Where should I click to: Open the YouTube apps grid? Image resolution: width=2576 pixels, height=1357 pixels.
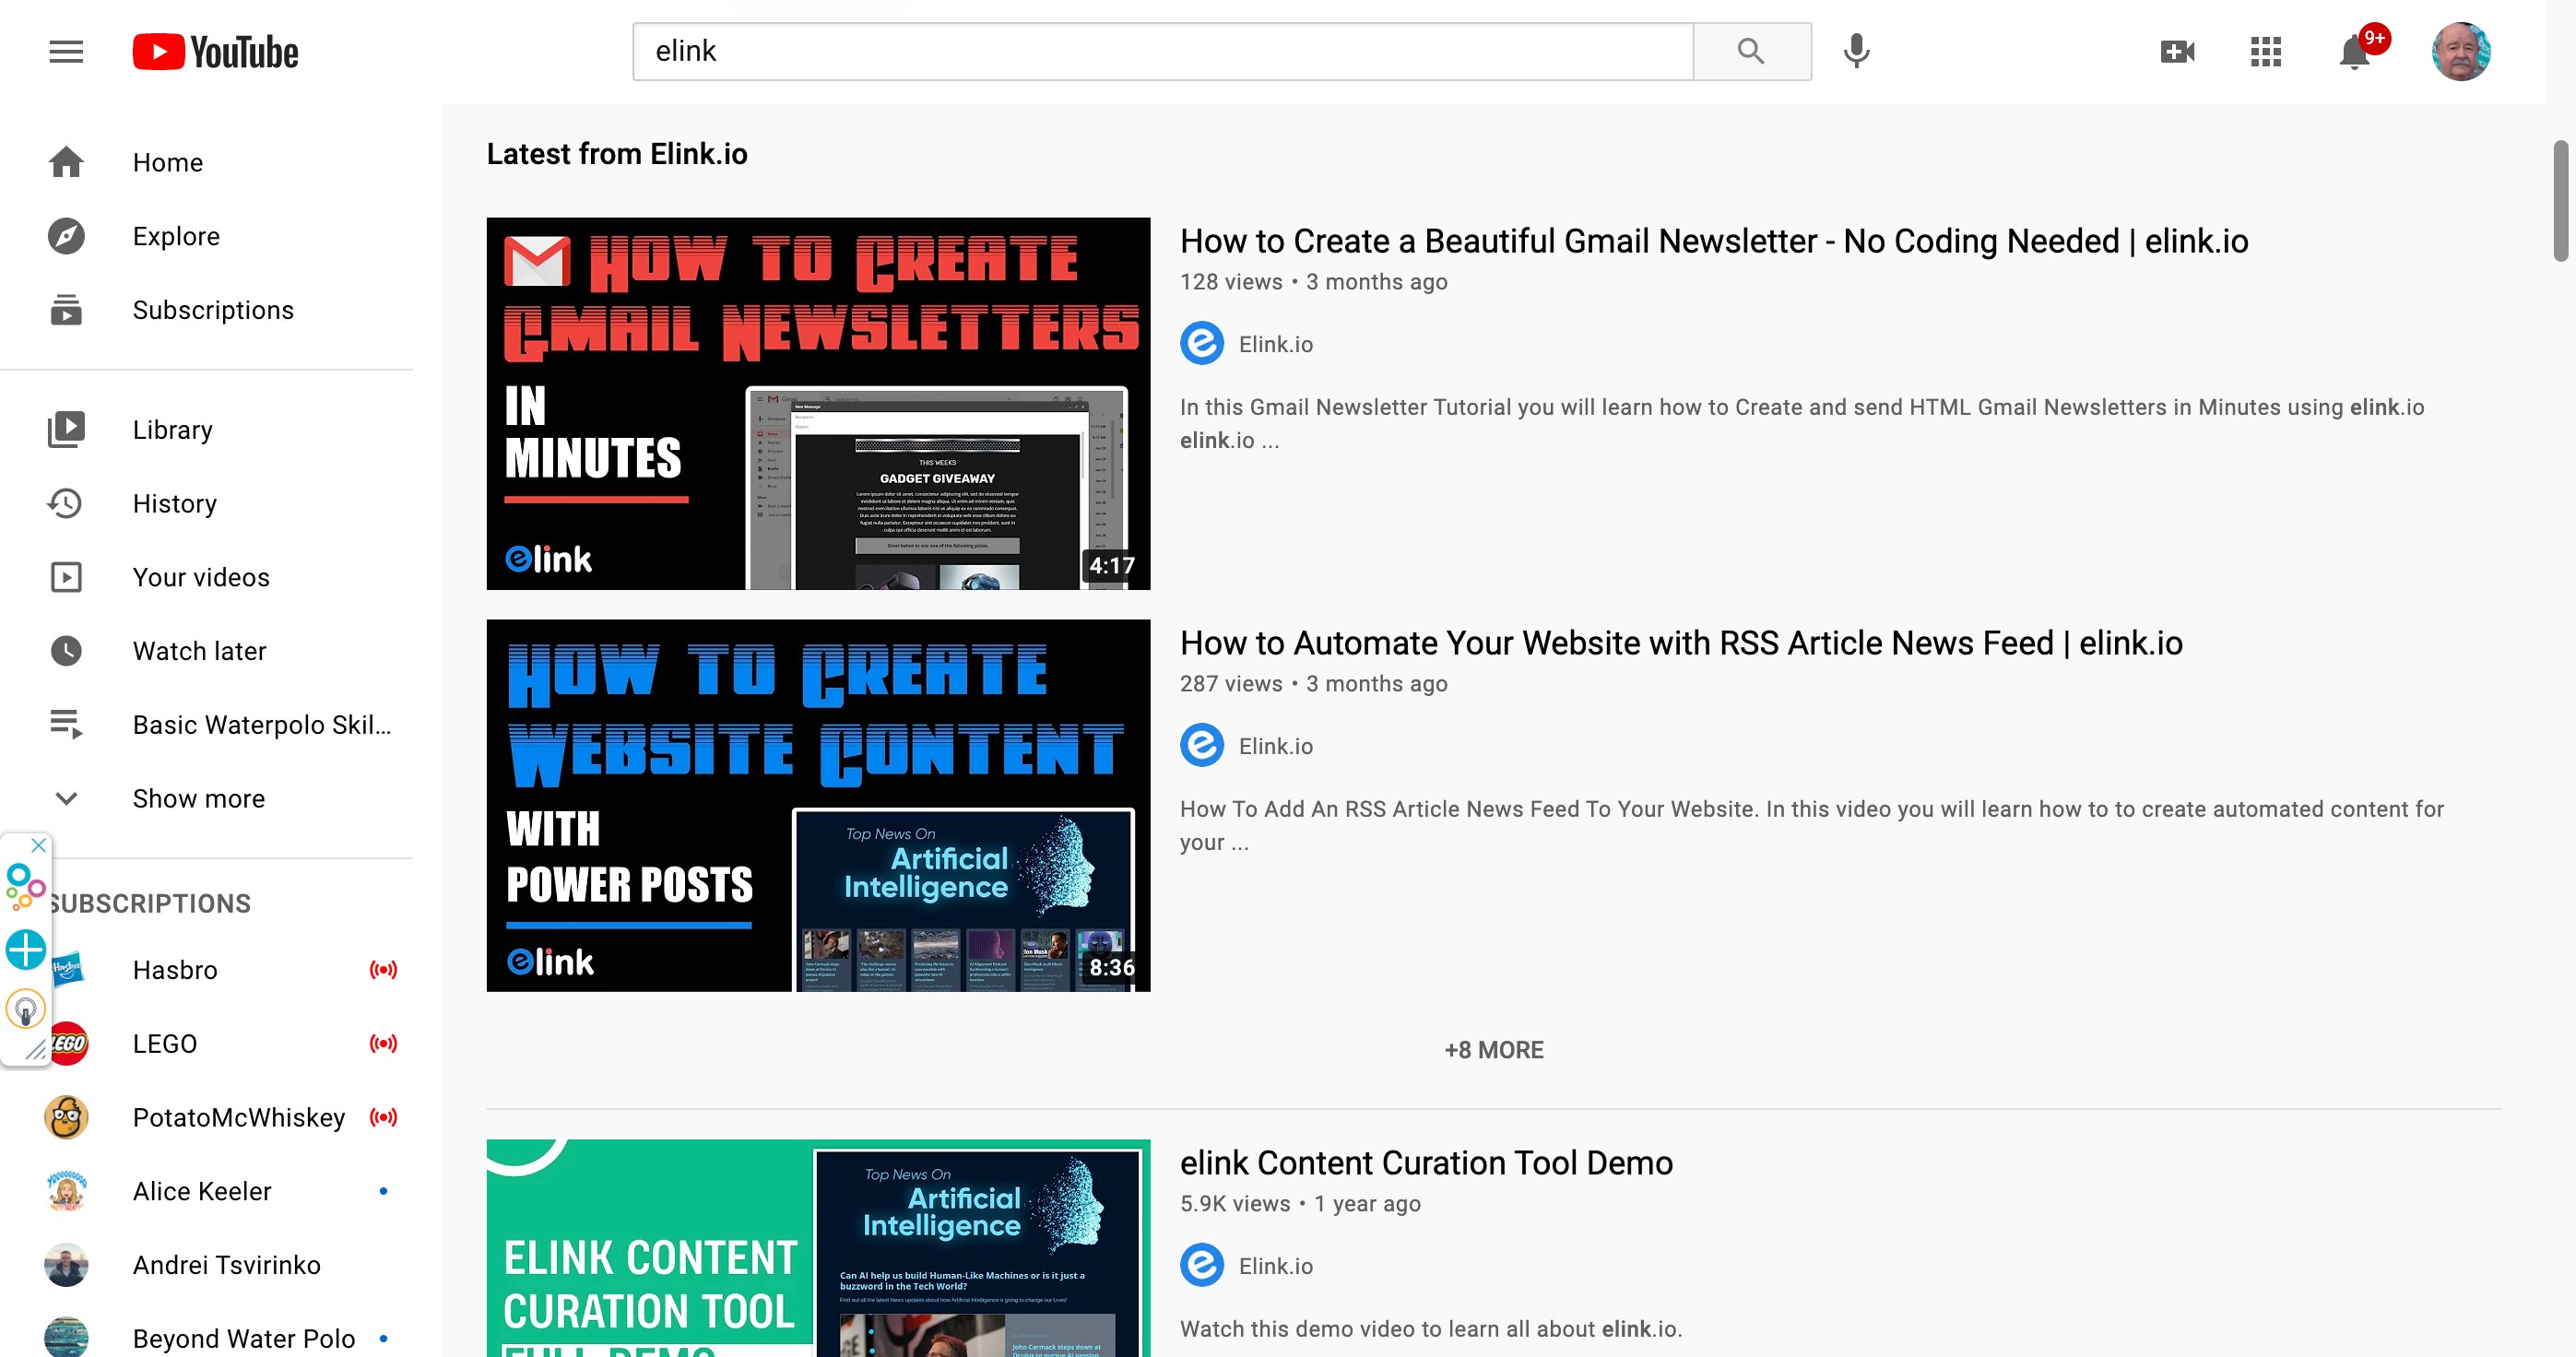[x=2265, y=51]
